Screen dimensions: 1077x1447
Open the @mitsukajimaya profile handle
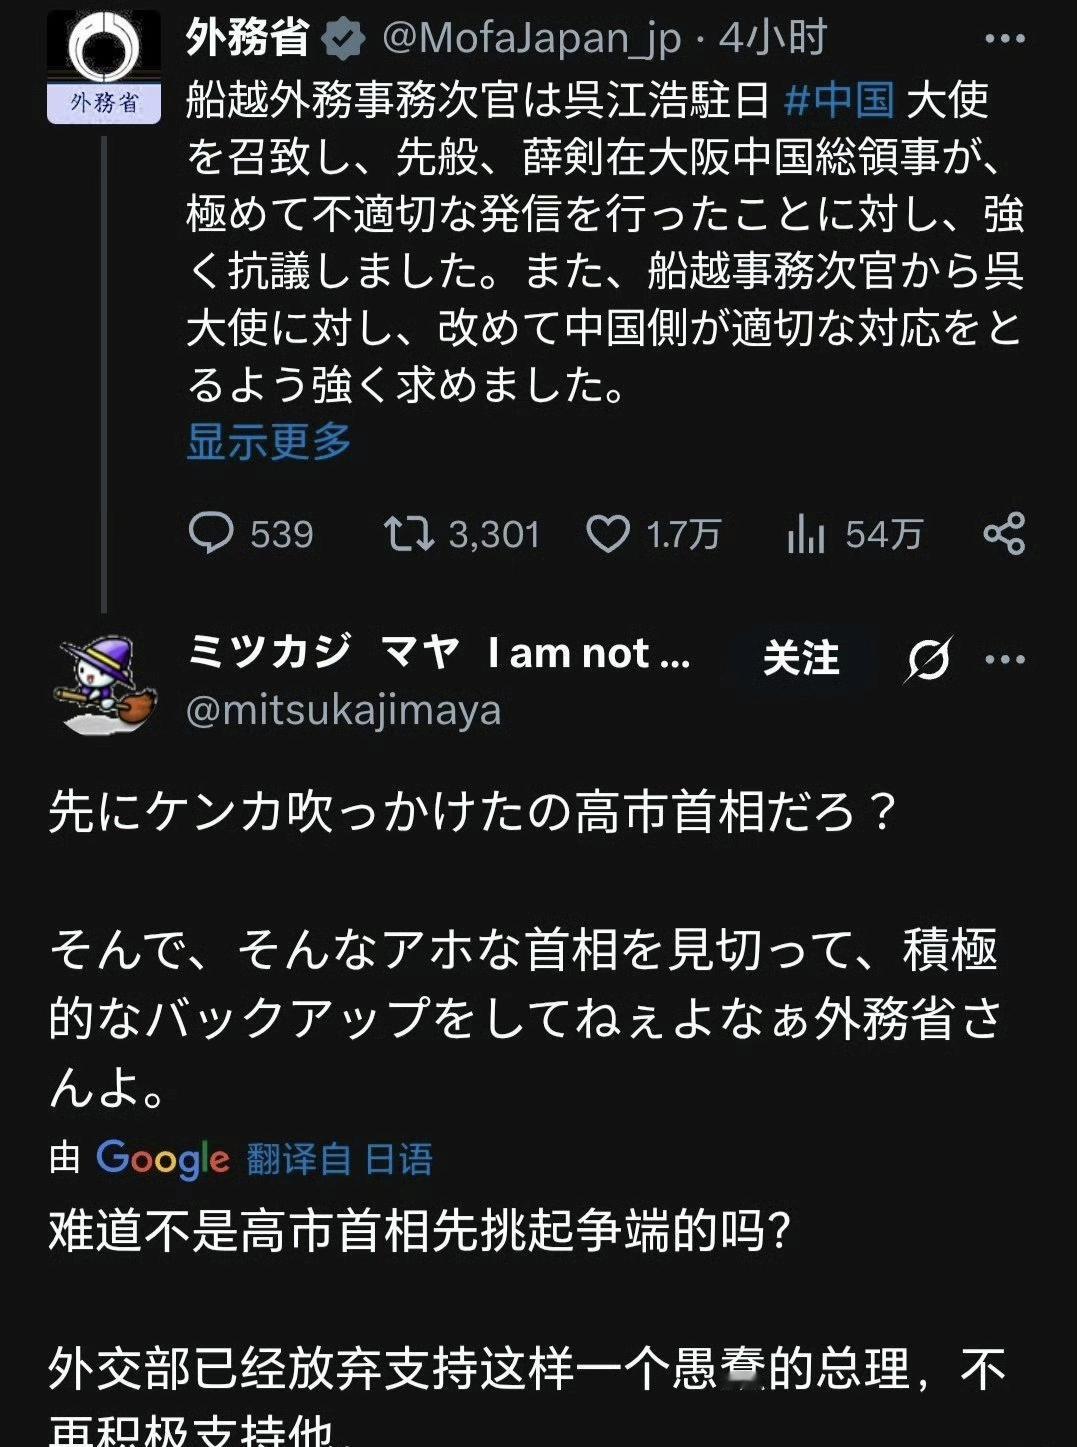343,711
